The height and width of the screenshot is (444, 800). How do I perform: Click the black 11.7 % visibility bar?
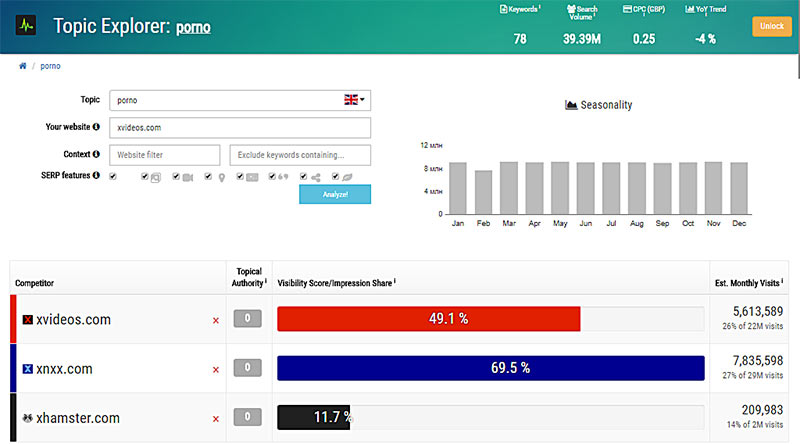pyautogui.click(x=314, y=417)
